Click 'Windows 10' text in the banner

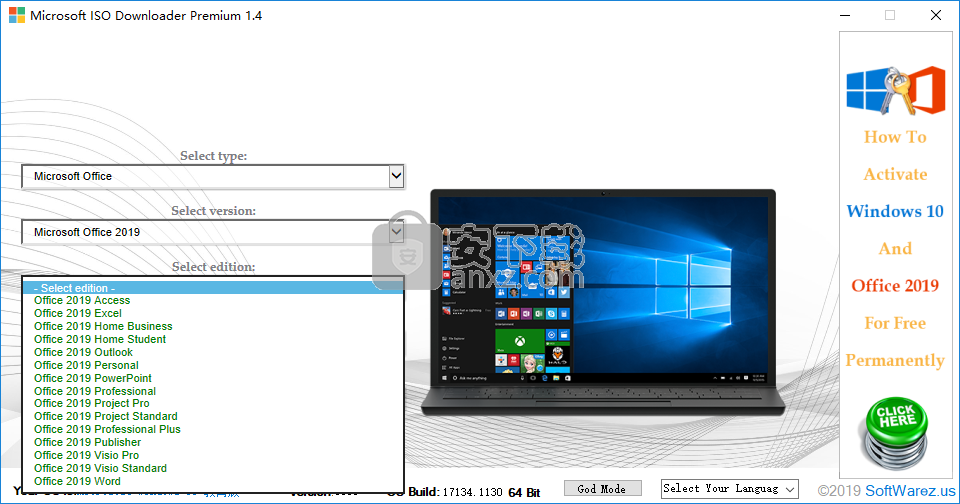tap(895, 211)
